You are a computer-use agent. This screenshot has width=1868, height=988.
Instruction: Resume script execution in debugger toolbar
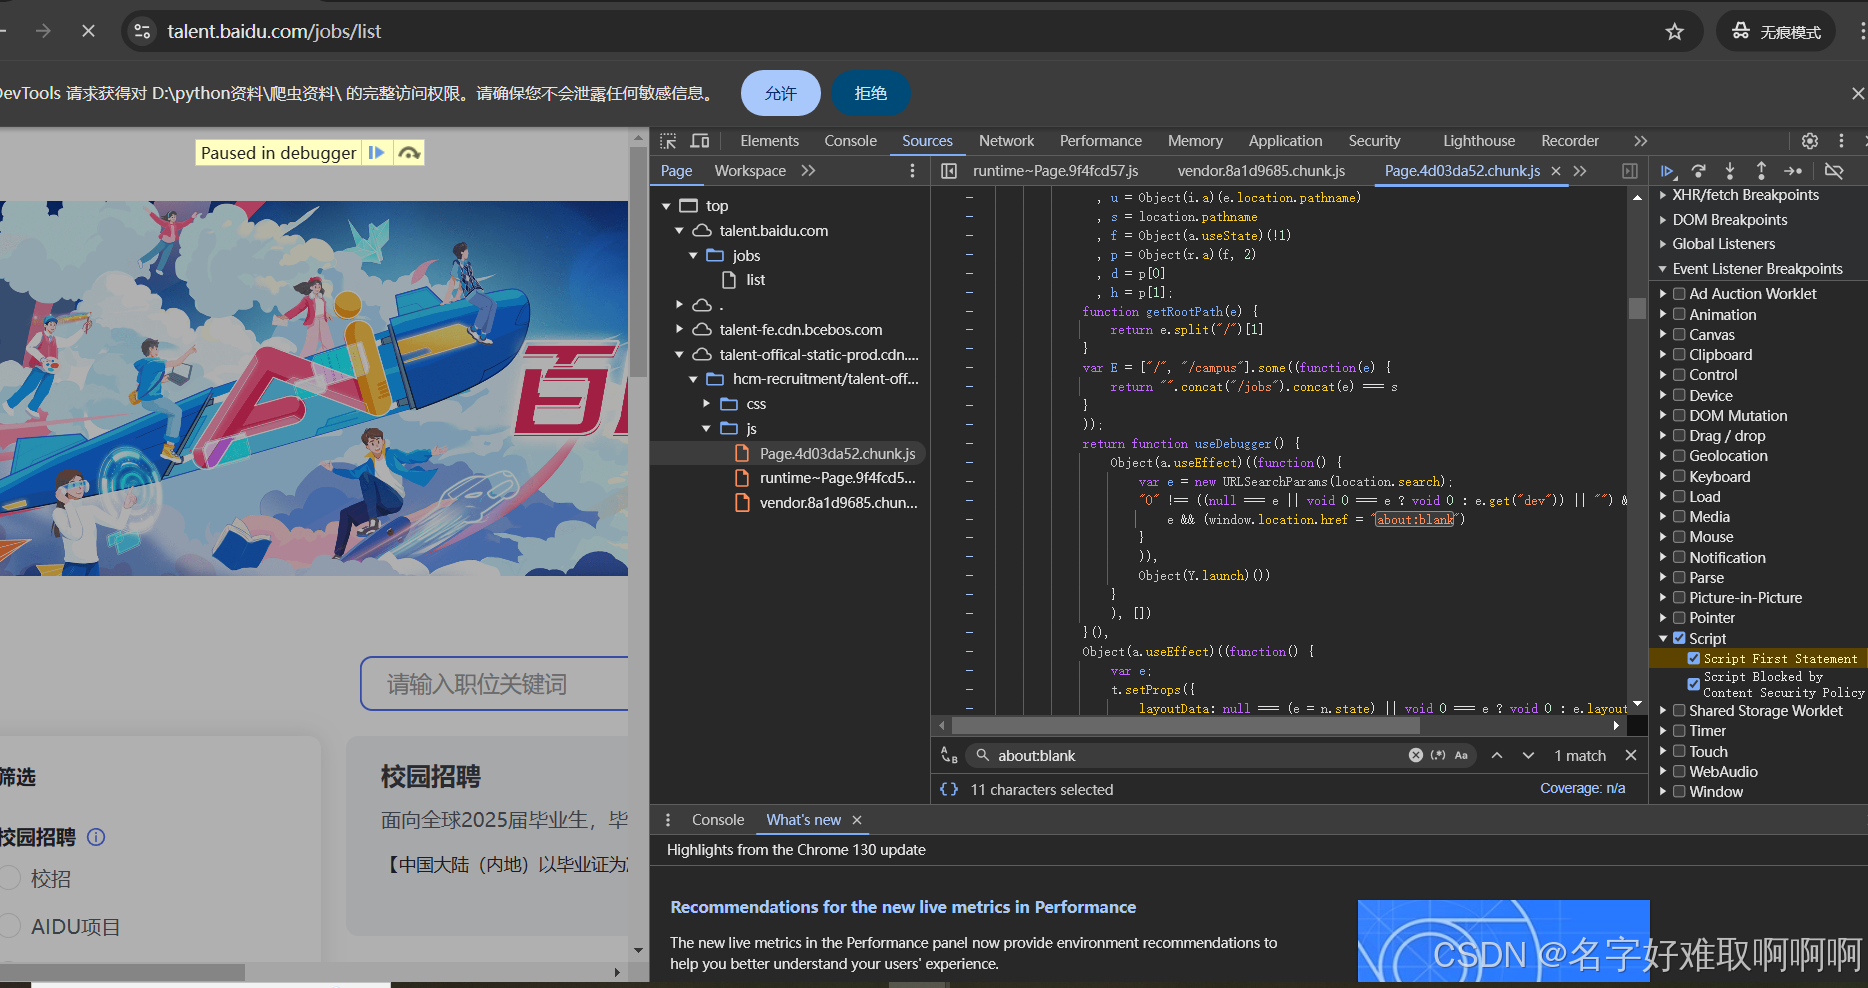[x=1667, y=171]
